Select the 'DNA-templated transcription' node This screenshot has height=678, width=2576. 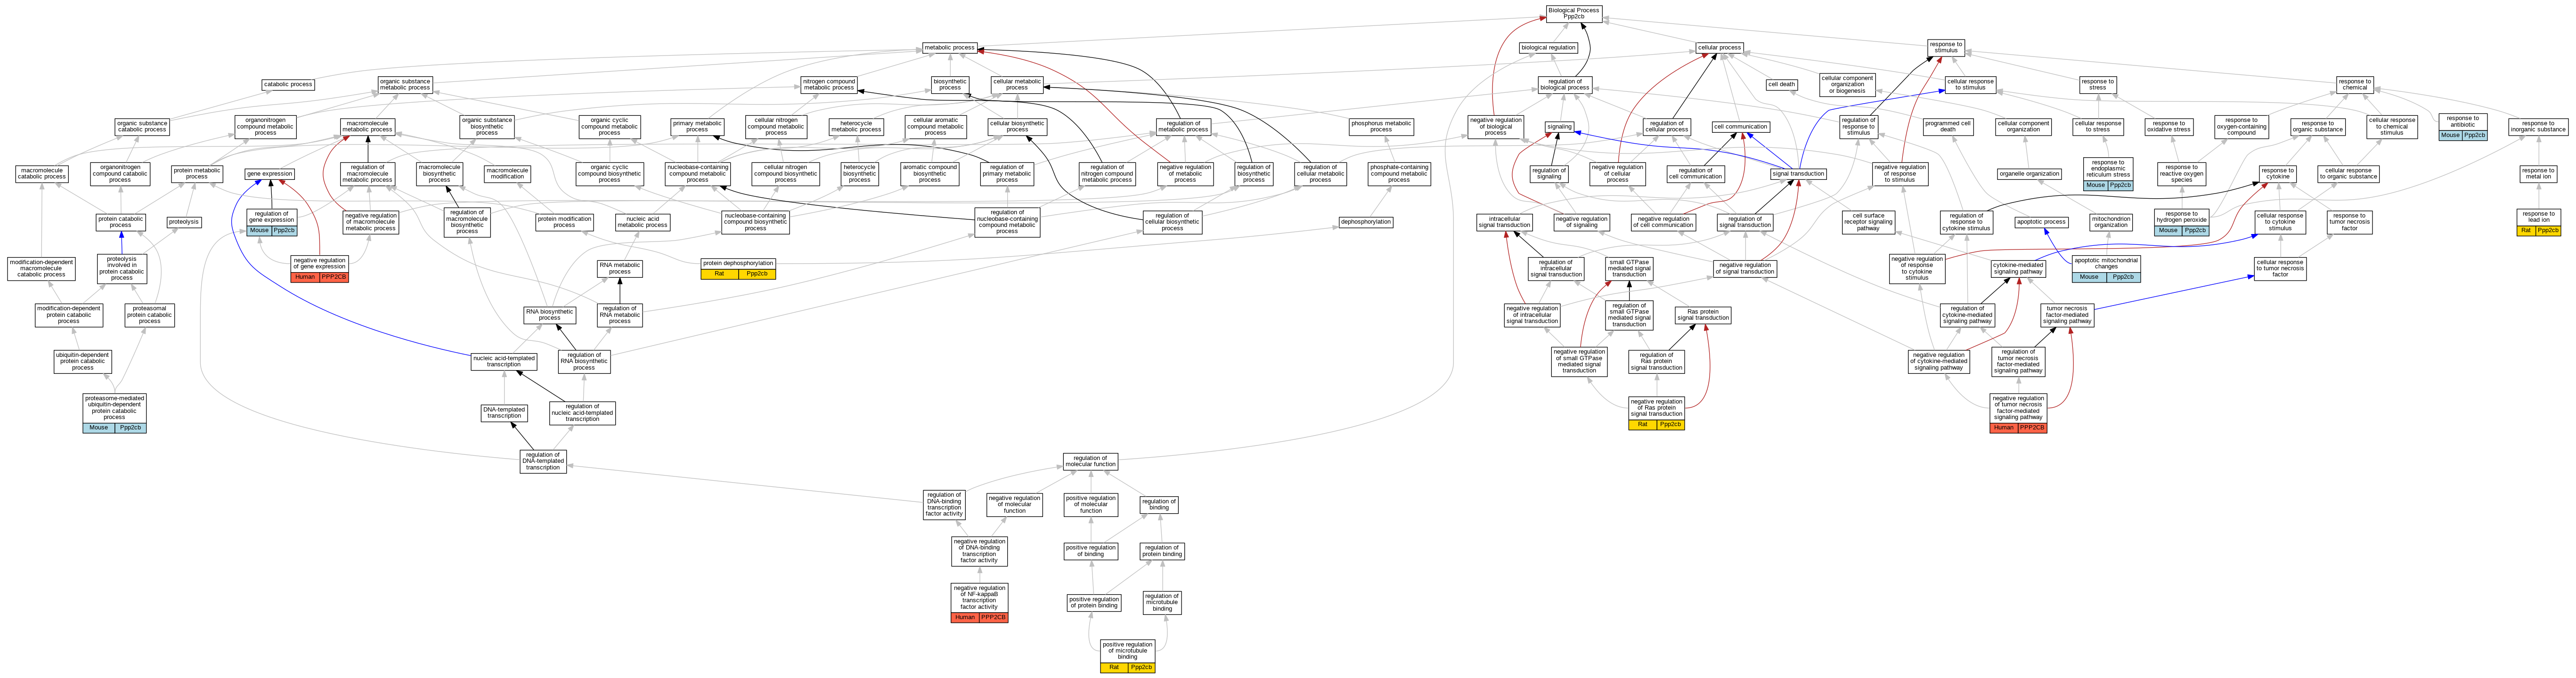pos(504,413)
